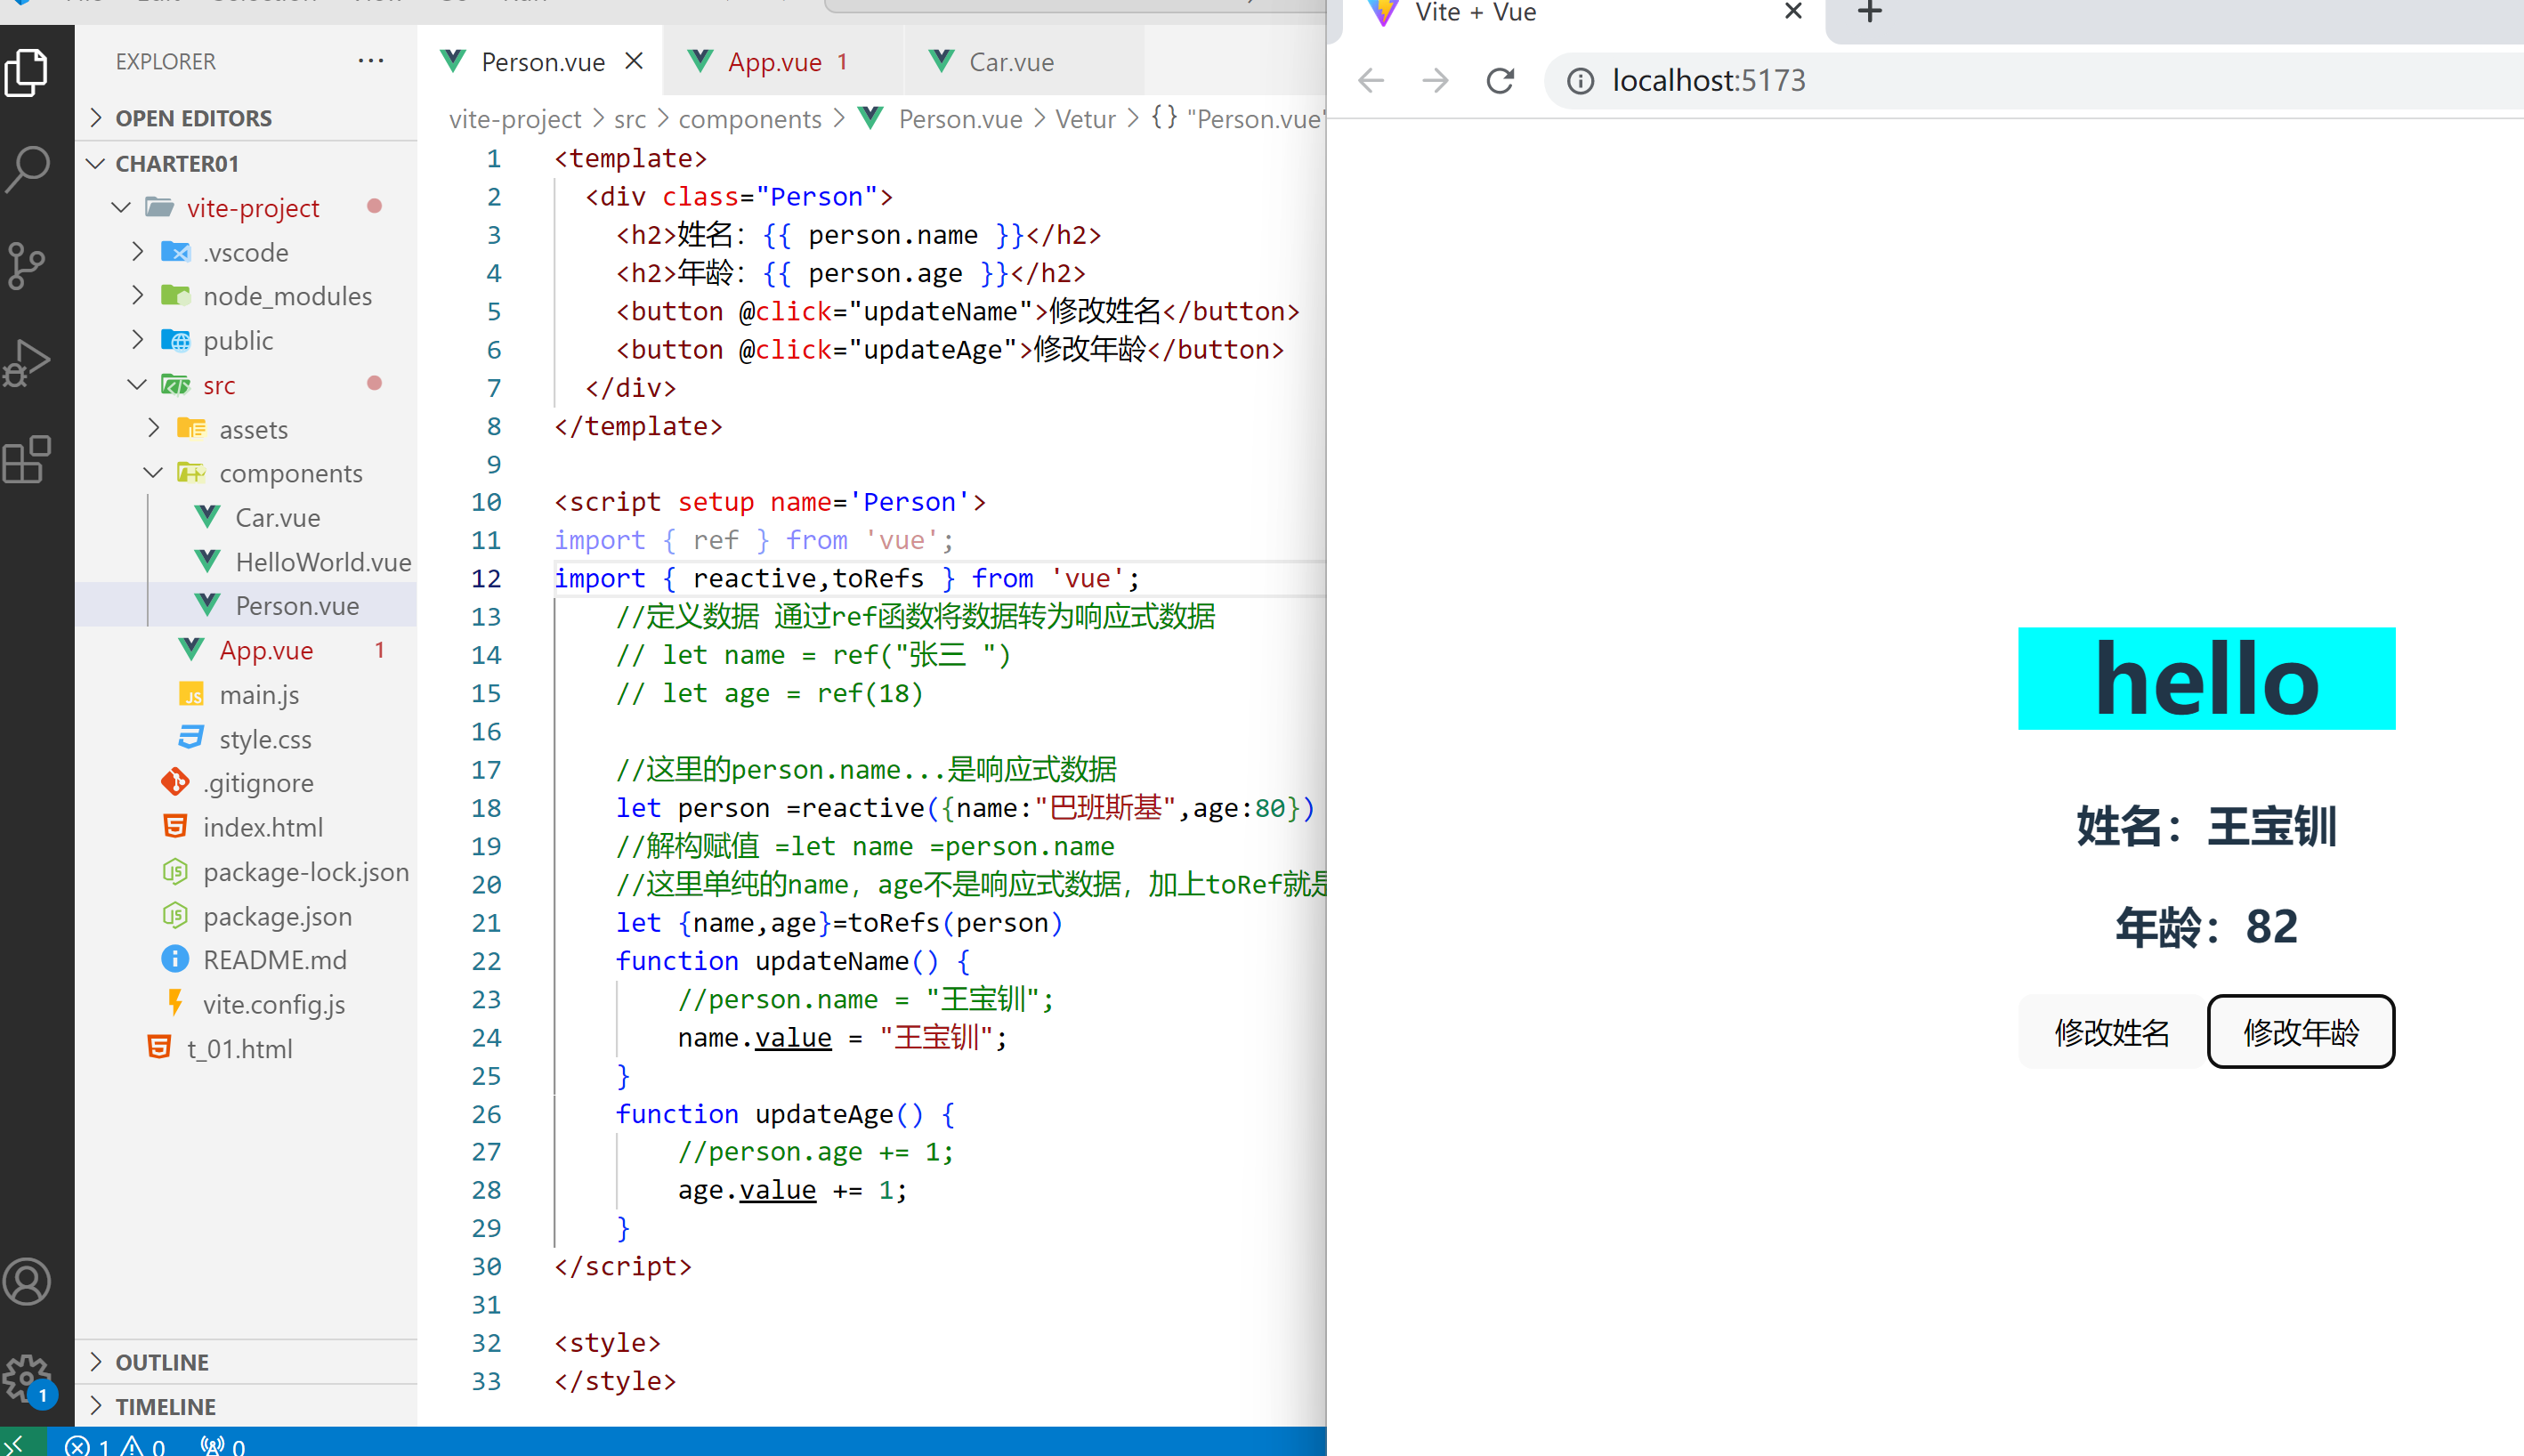Collapse the CHARTER01 workspace section

coord(246,162)
